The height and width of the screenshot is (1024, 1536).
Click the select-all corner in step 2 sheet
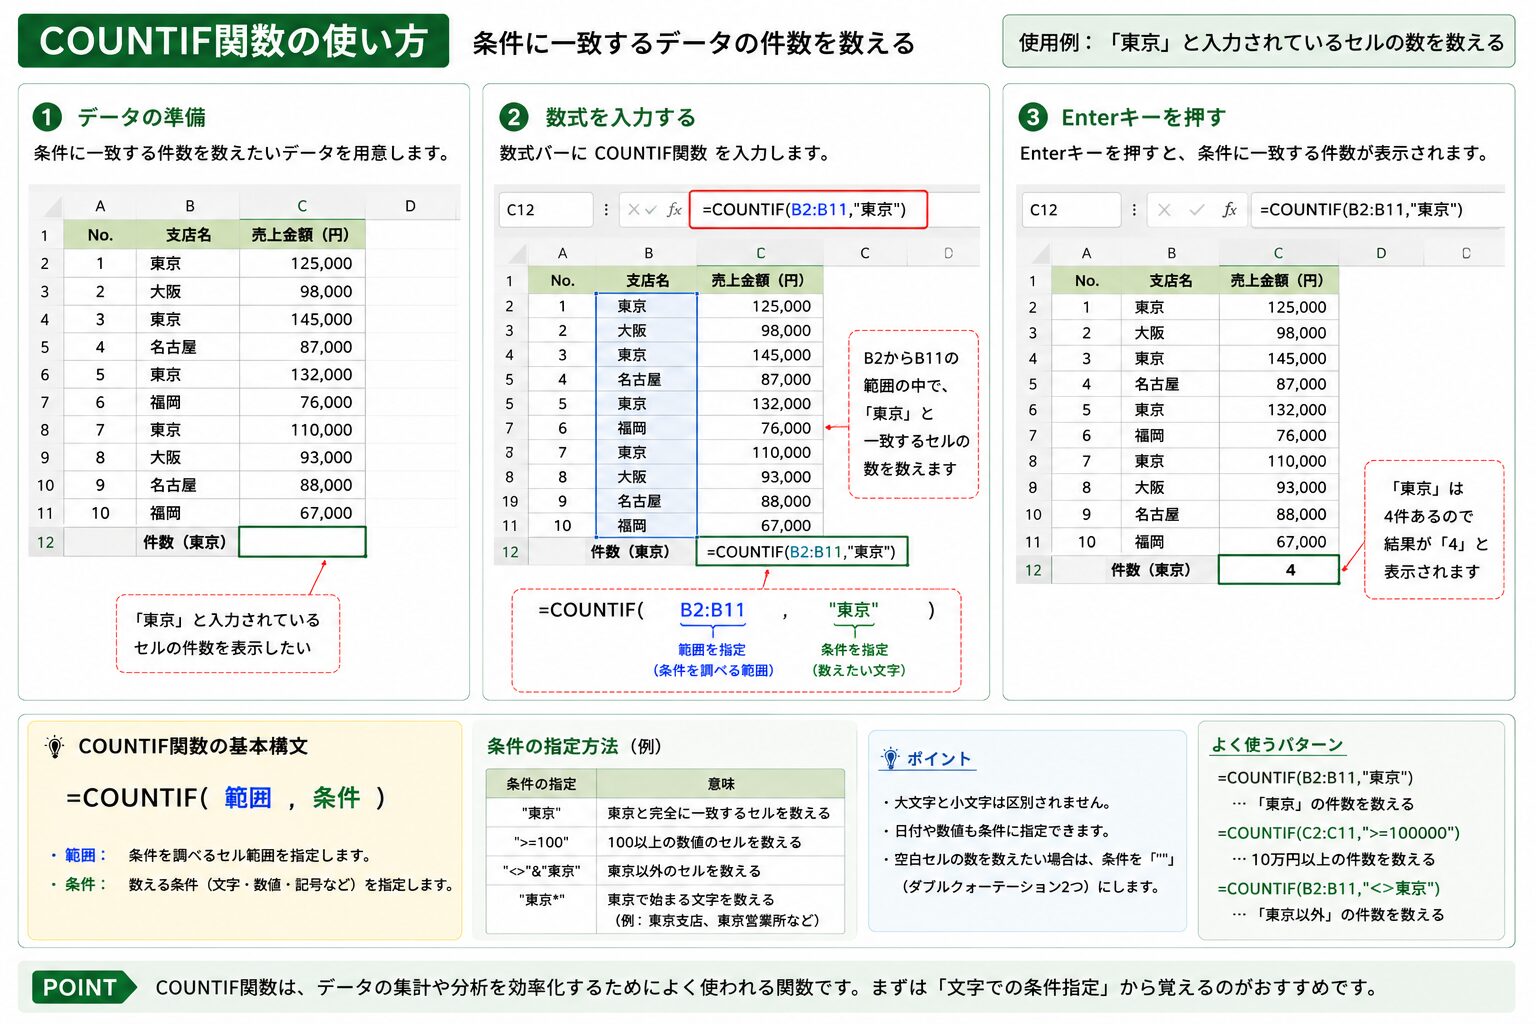click(511, 253)
